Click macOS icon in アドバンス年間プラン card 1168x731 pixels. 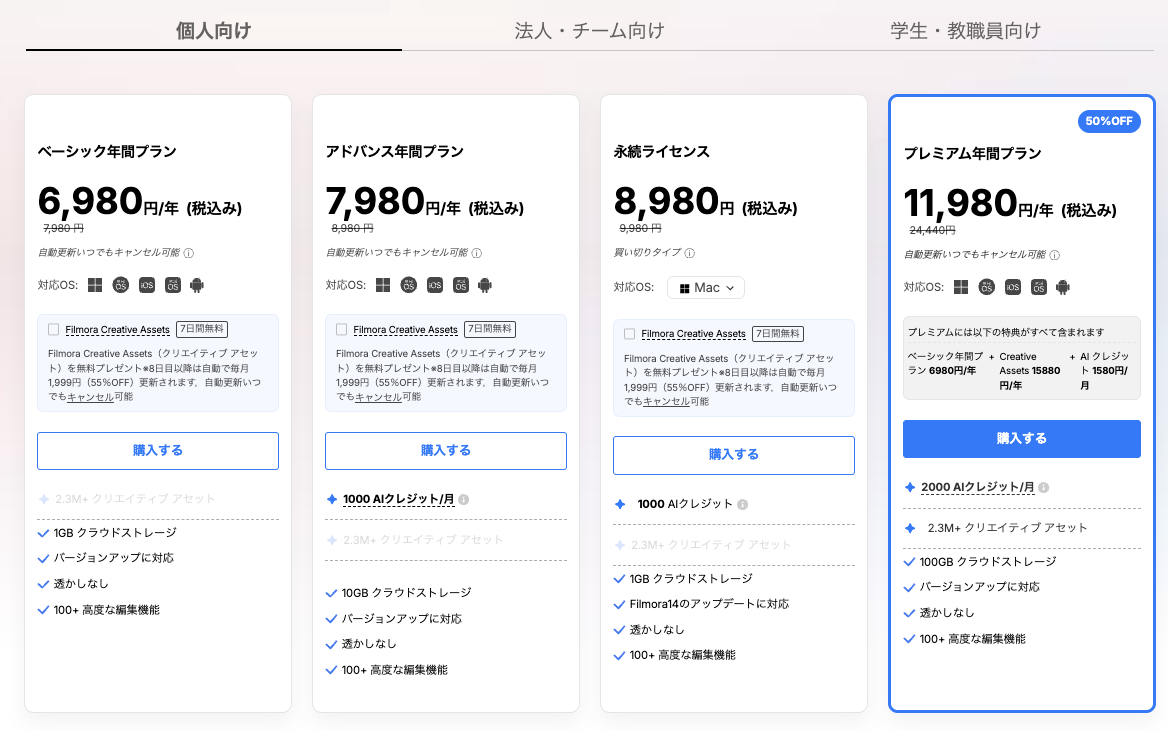click(x=408, y=285)
